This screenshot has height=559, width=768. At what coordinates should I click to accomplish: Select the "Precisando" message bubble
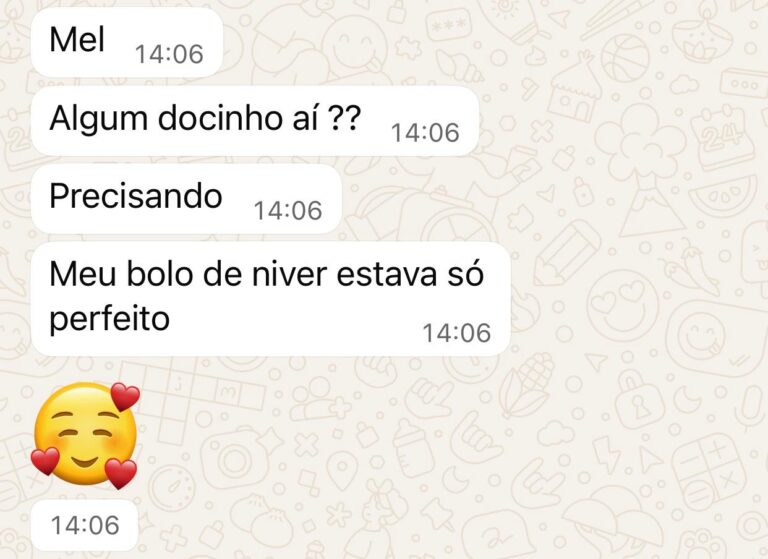click(x=186, y=199)
